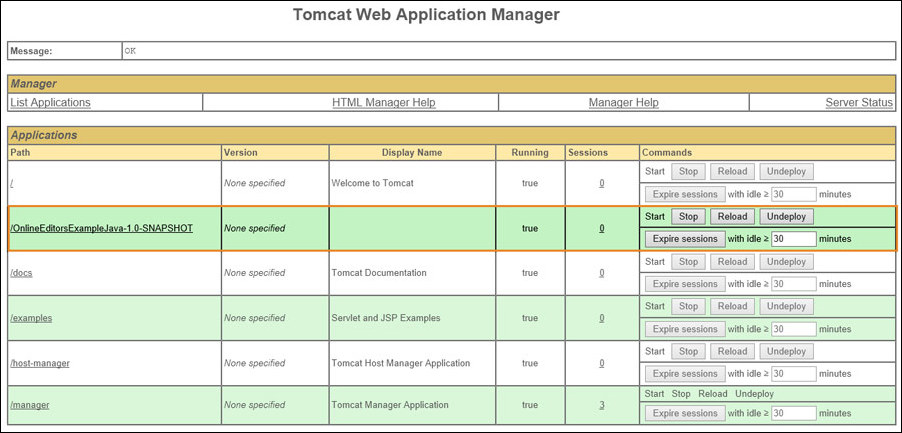Screen dimensions: 902x433
Task: Stop the OnlineEditorsExampleJava application
Action: click(688, 217)
